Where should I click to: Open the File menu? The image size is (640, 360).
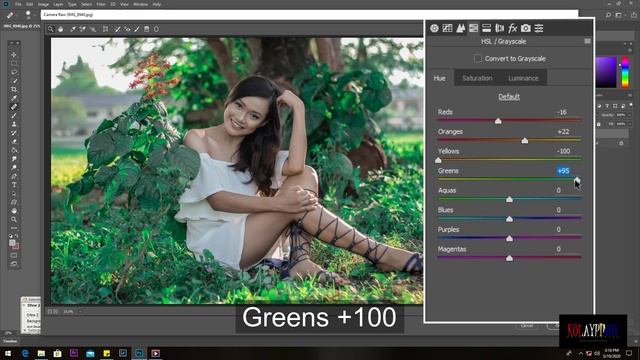(18, 4)
